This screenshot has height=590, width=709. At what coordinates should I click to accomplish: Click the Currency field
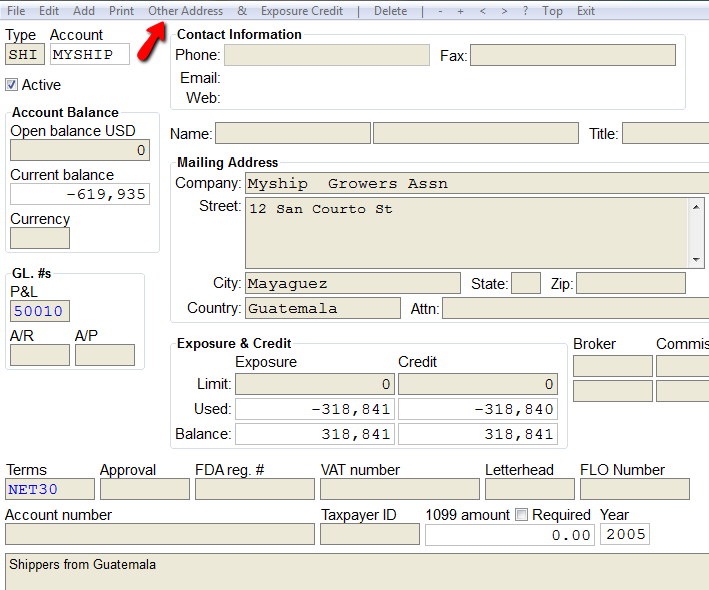coord(40,238)
